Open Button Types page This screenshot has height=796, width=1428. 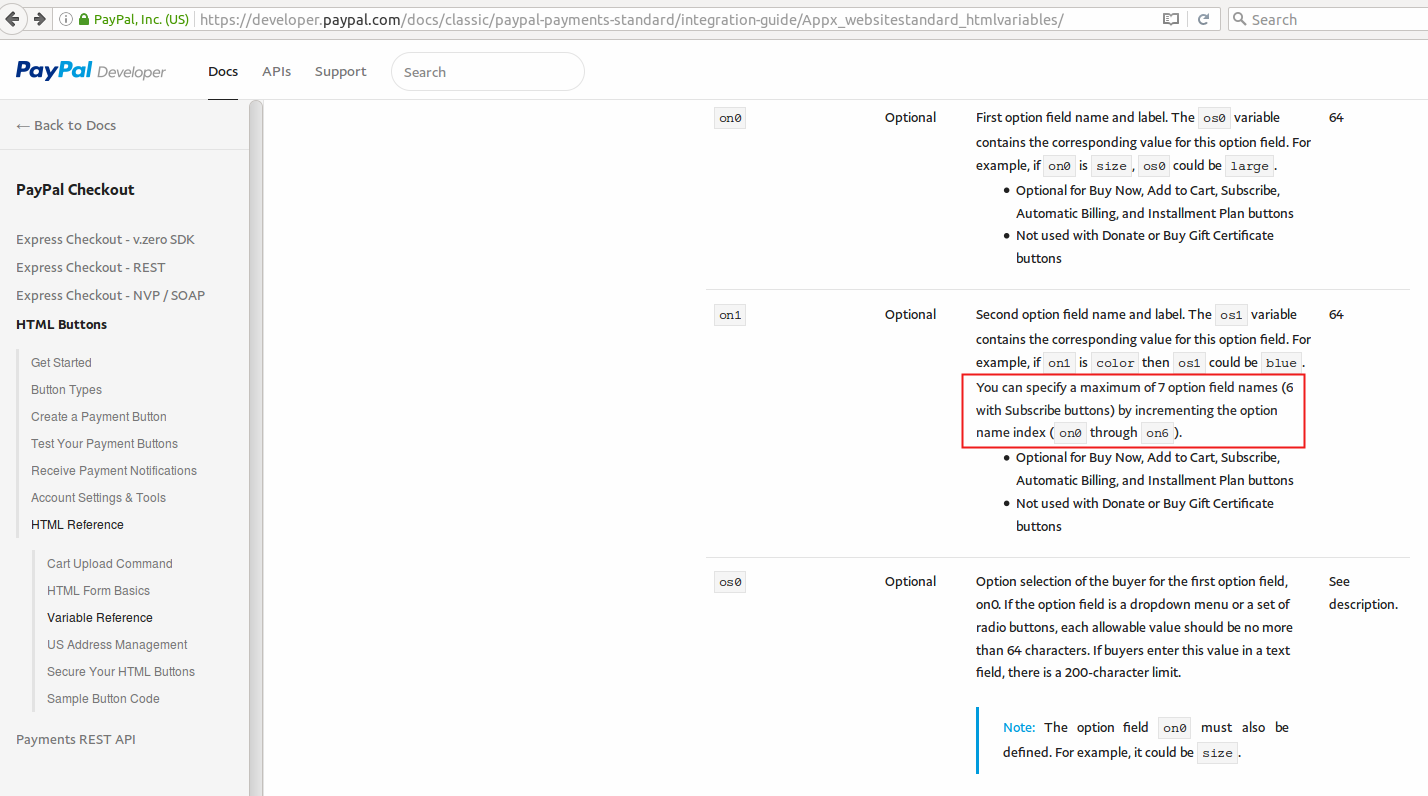pos(66,389)
